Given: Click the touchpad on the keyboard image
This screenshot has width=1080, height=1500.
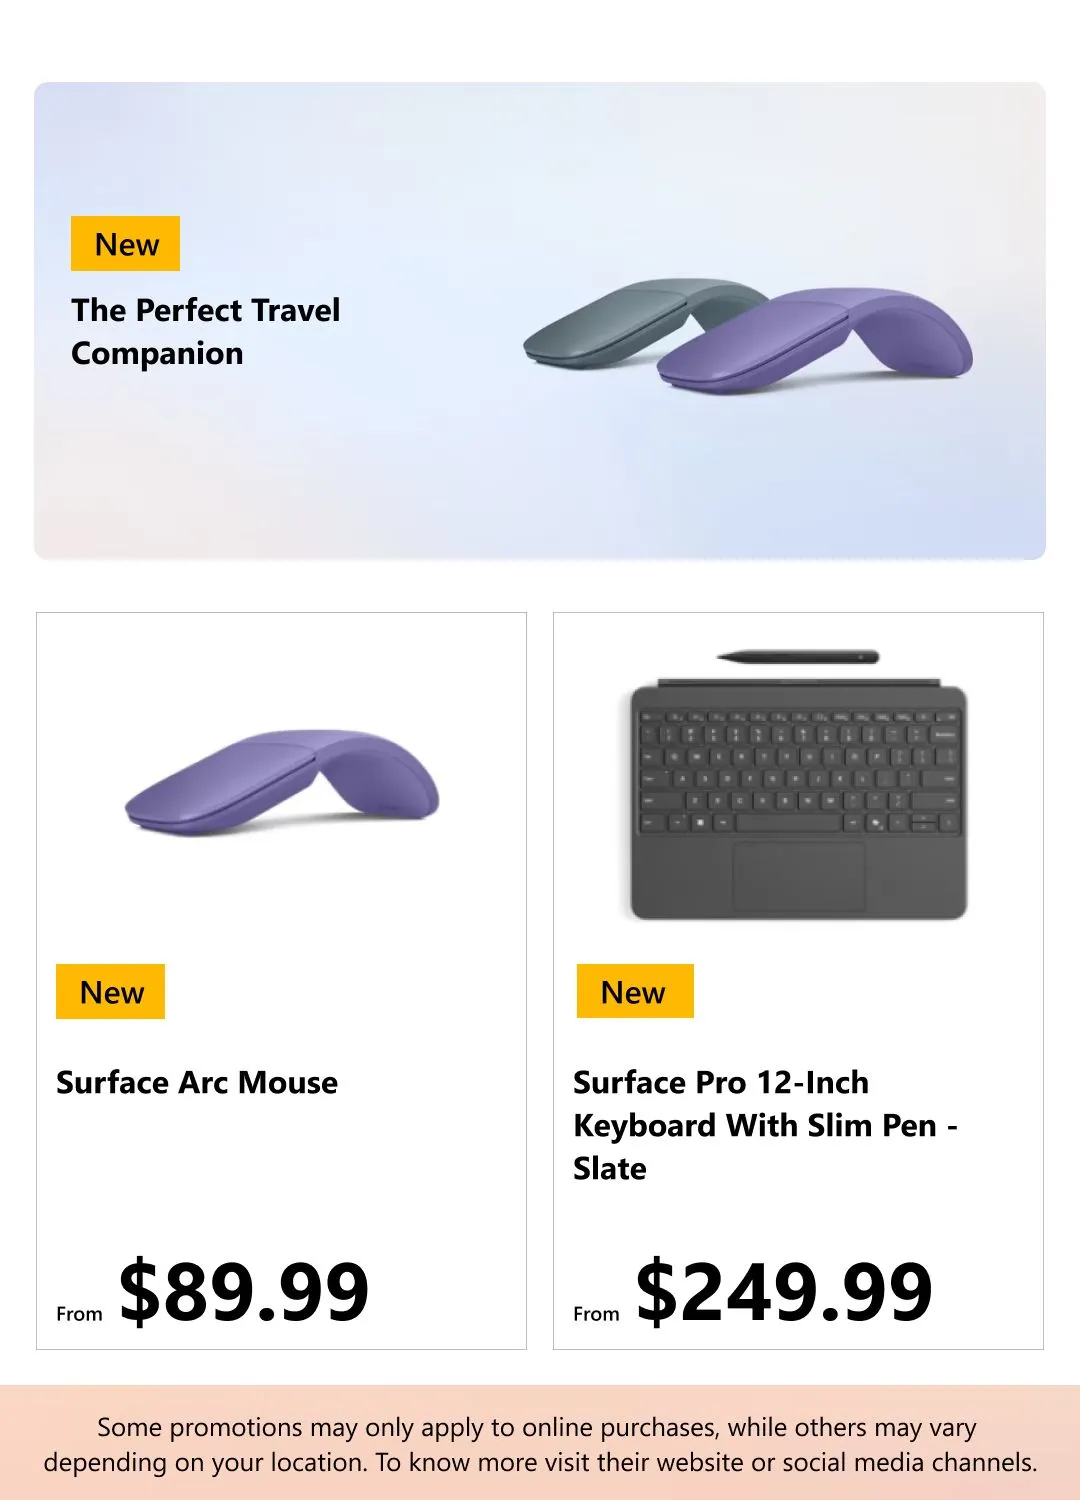Looking at the screenshot, I should tap(798, 876).
